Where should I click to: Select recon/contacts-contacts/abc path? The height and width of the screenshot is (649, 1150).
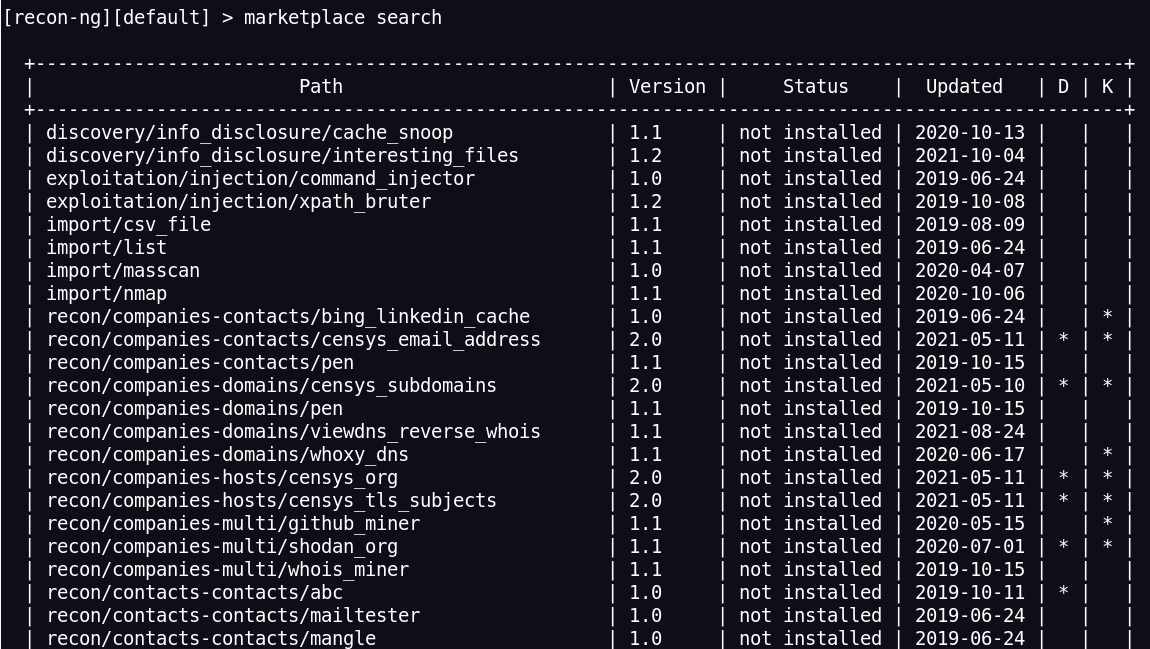point(194,593)
